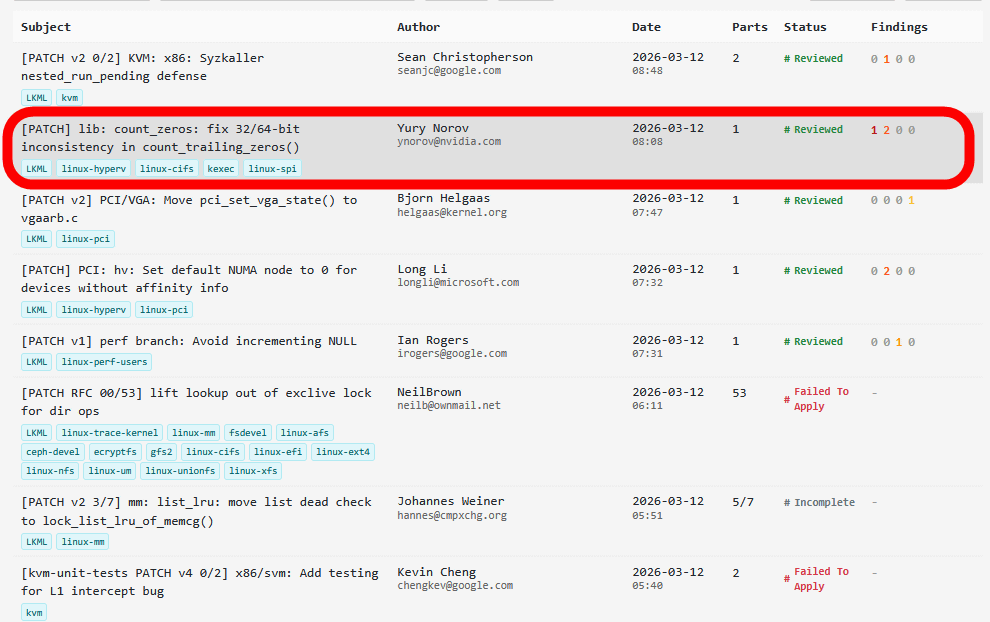This screenshot has height=622, width=990.
Task: Click the linux-spi tag
Action: pyautogui.click(x=272, y=169)
